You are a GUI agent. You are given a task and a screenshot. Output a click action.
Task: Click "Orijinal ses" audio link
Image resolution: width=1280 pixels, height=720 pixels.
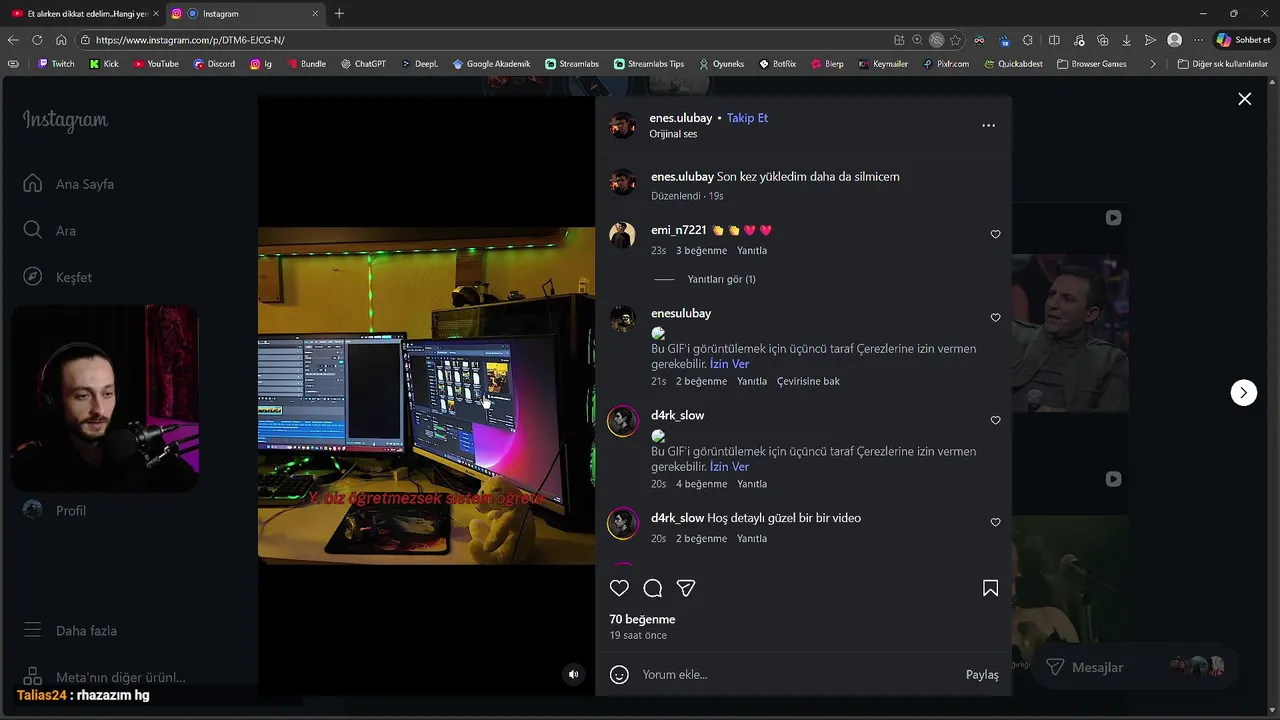click(x=673, y=134)
